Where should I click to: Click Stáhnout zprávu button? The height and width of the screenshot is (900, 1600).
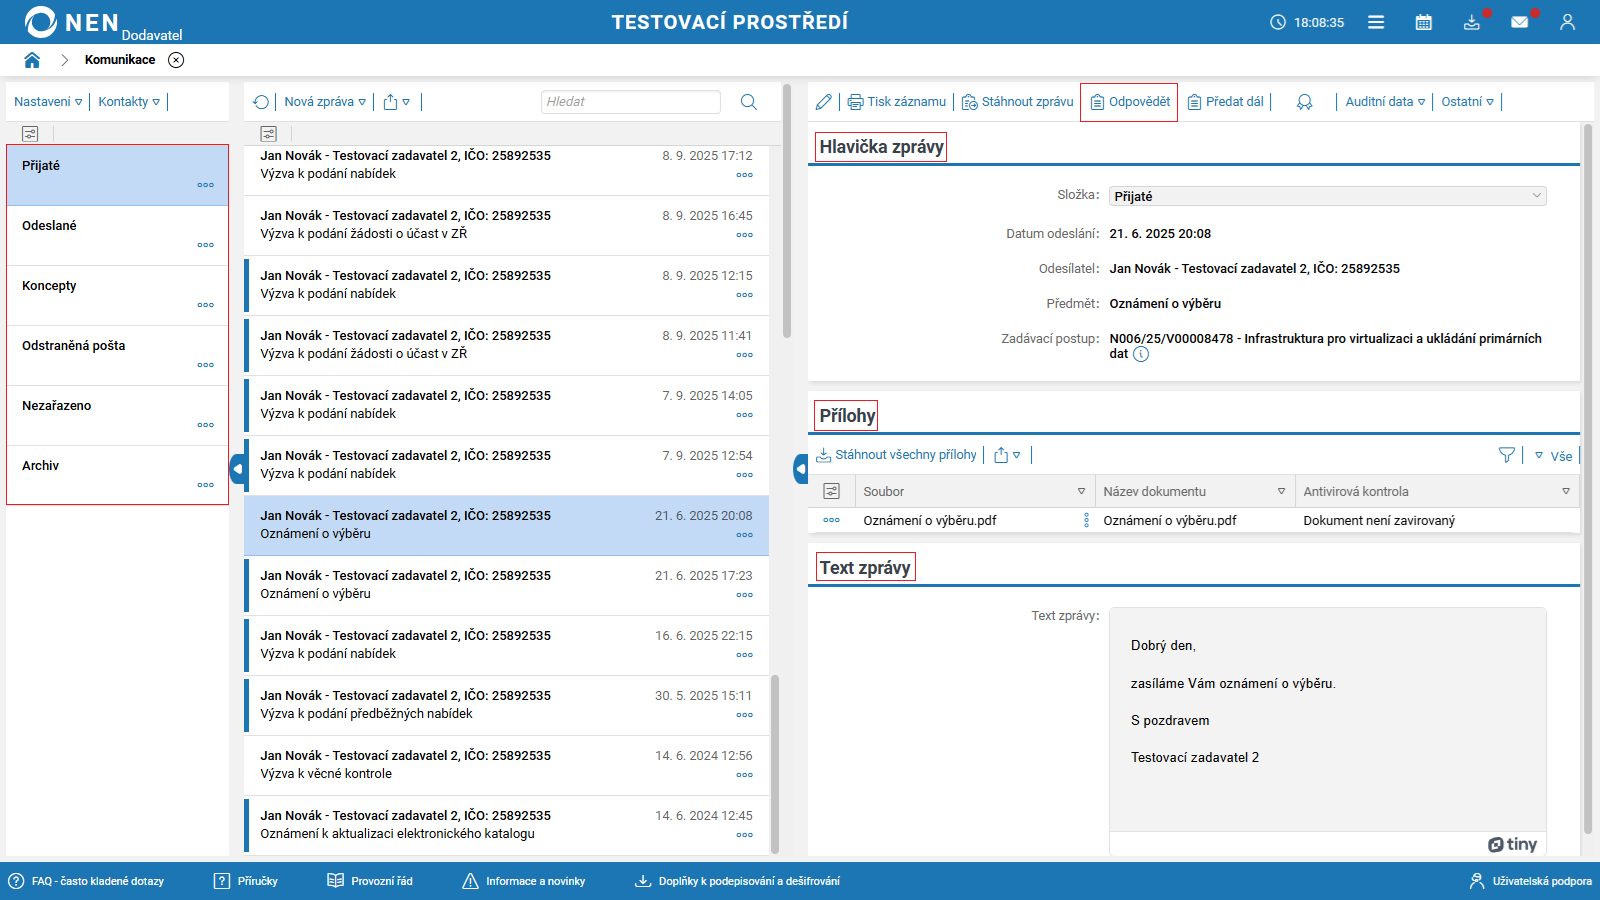click(1018, 102)
